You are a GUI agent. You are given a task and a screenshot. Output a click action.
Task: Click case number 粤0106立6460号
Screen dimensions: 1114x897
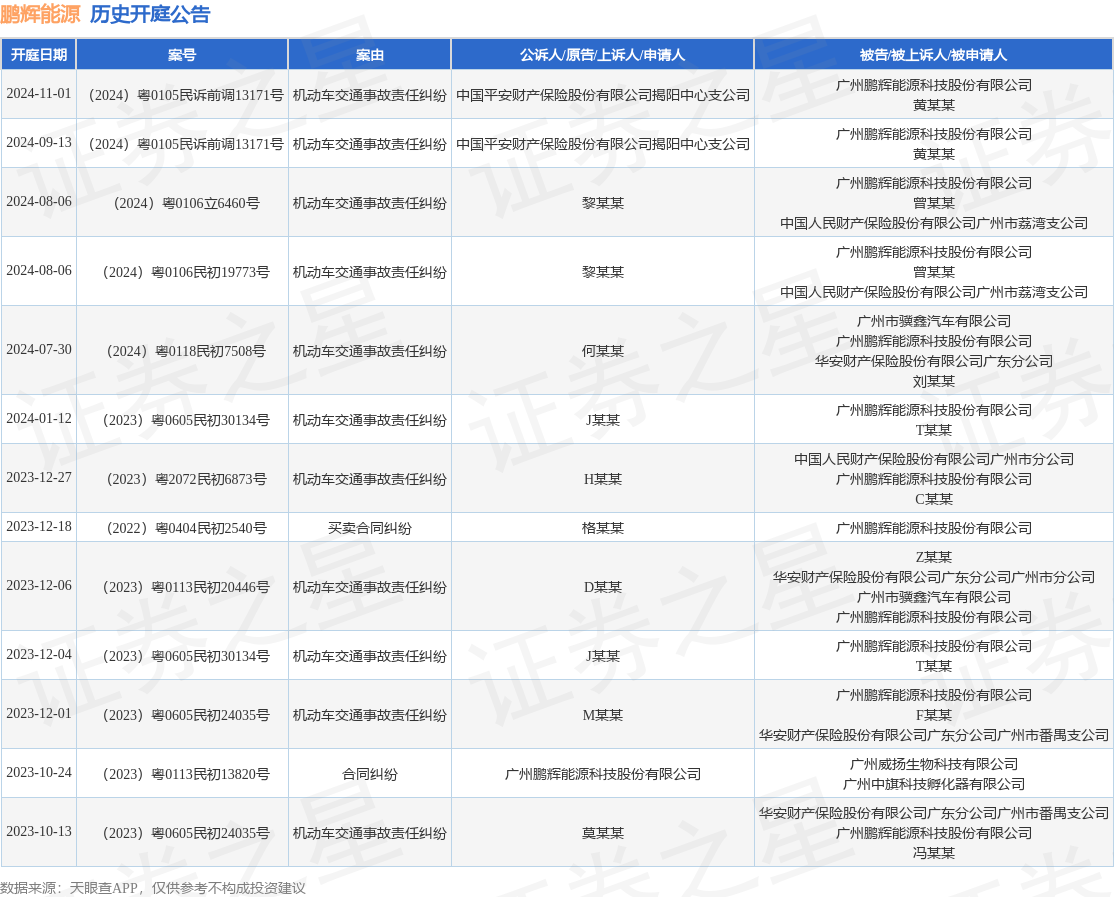click(x=186, y=203)
